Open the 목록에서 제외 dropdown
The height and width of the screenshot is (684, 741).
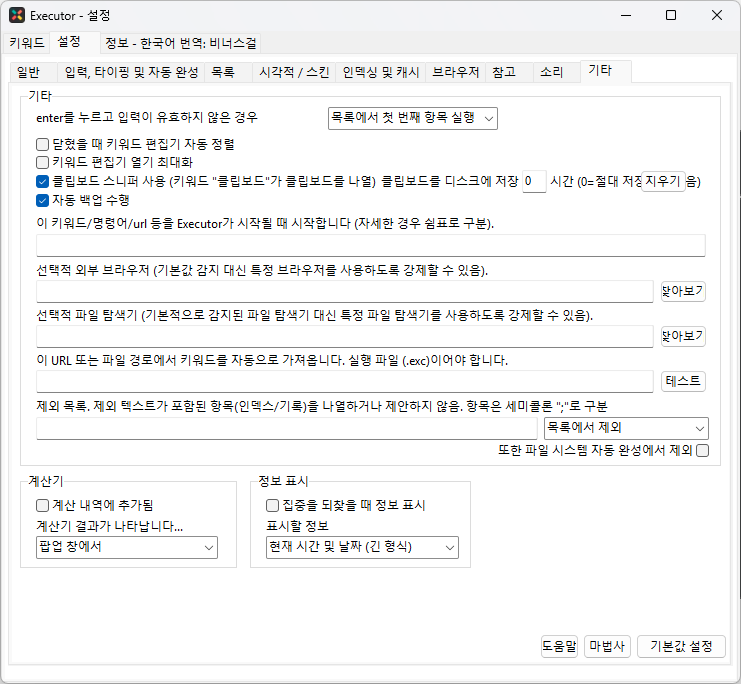click(626, 428)
